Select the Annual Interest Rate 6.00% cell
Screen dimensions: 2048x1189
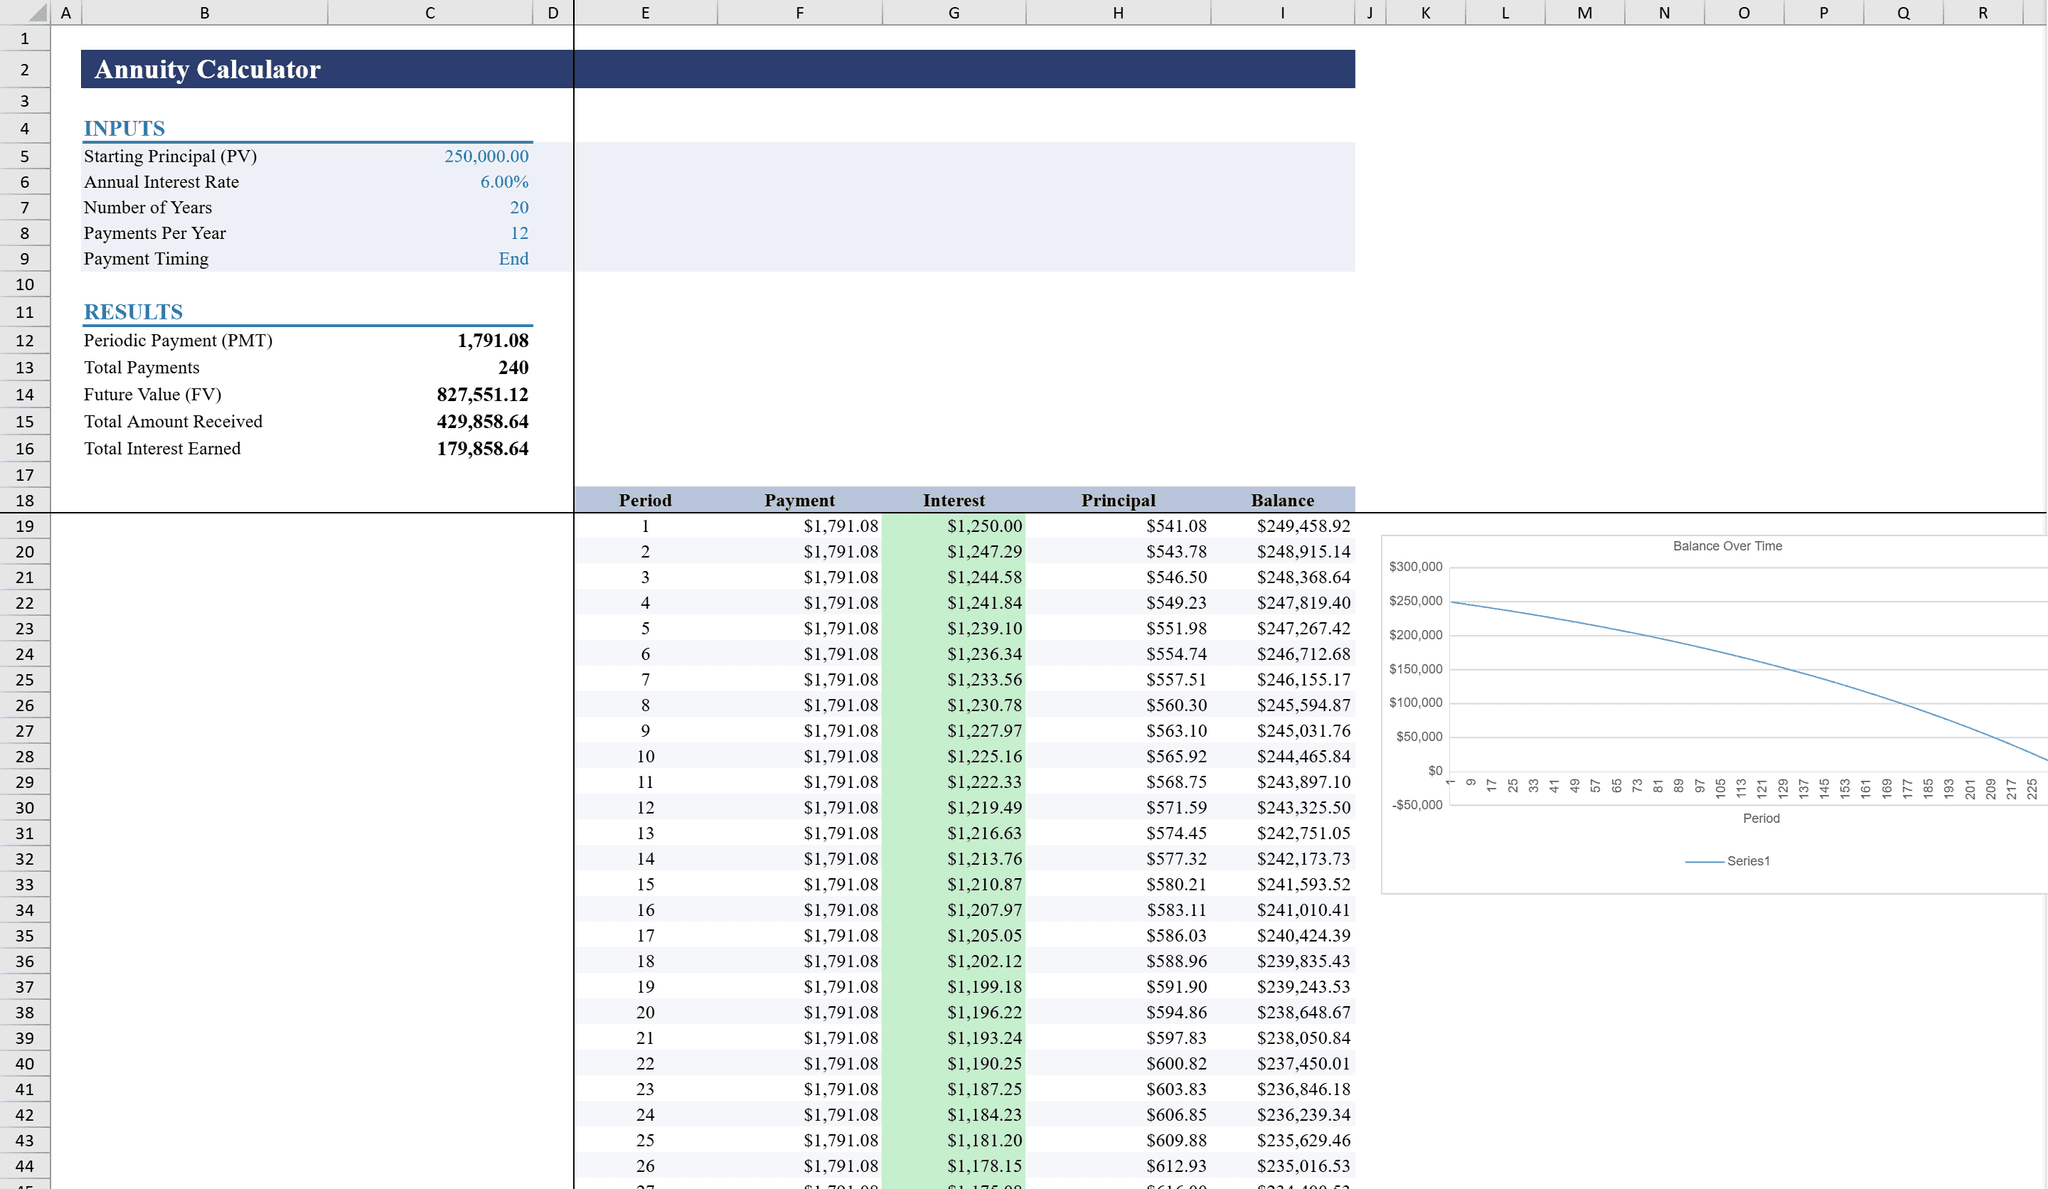click(430, 182)
